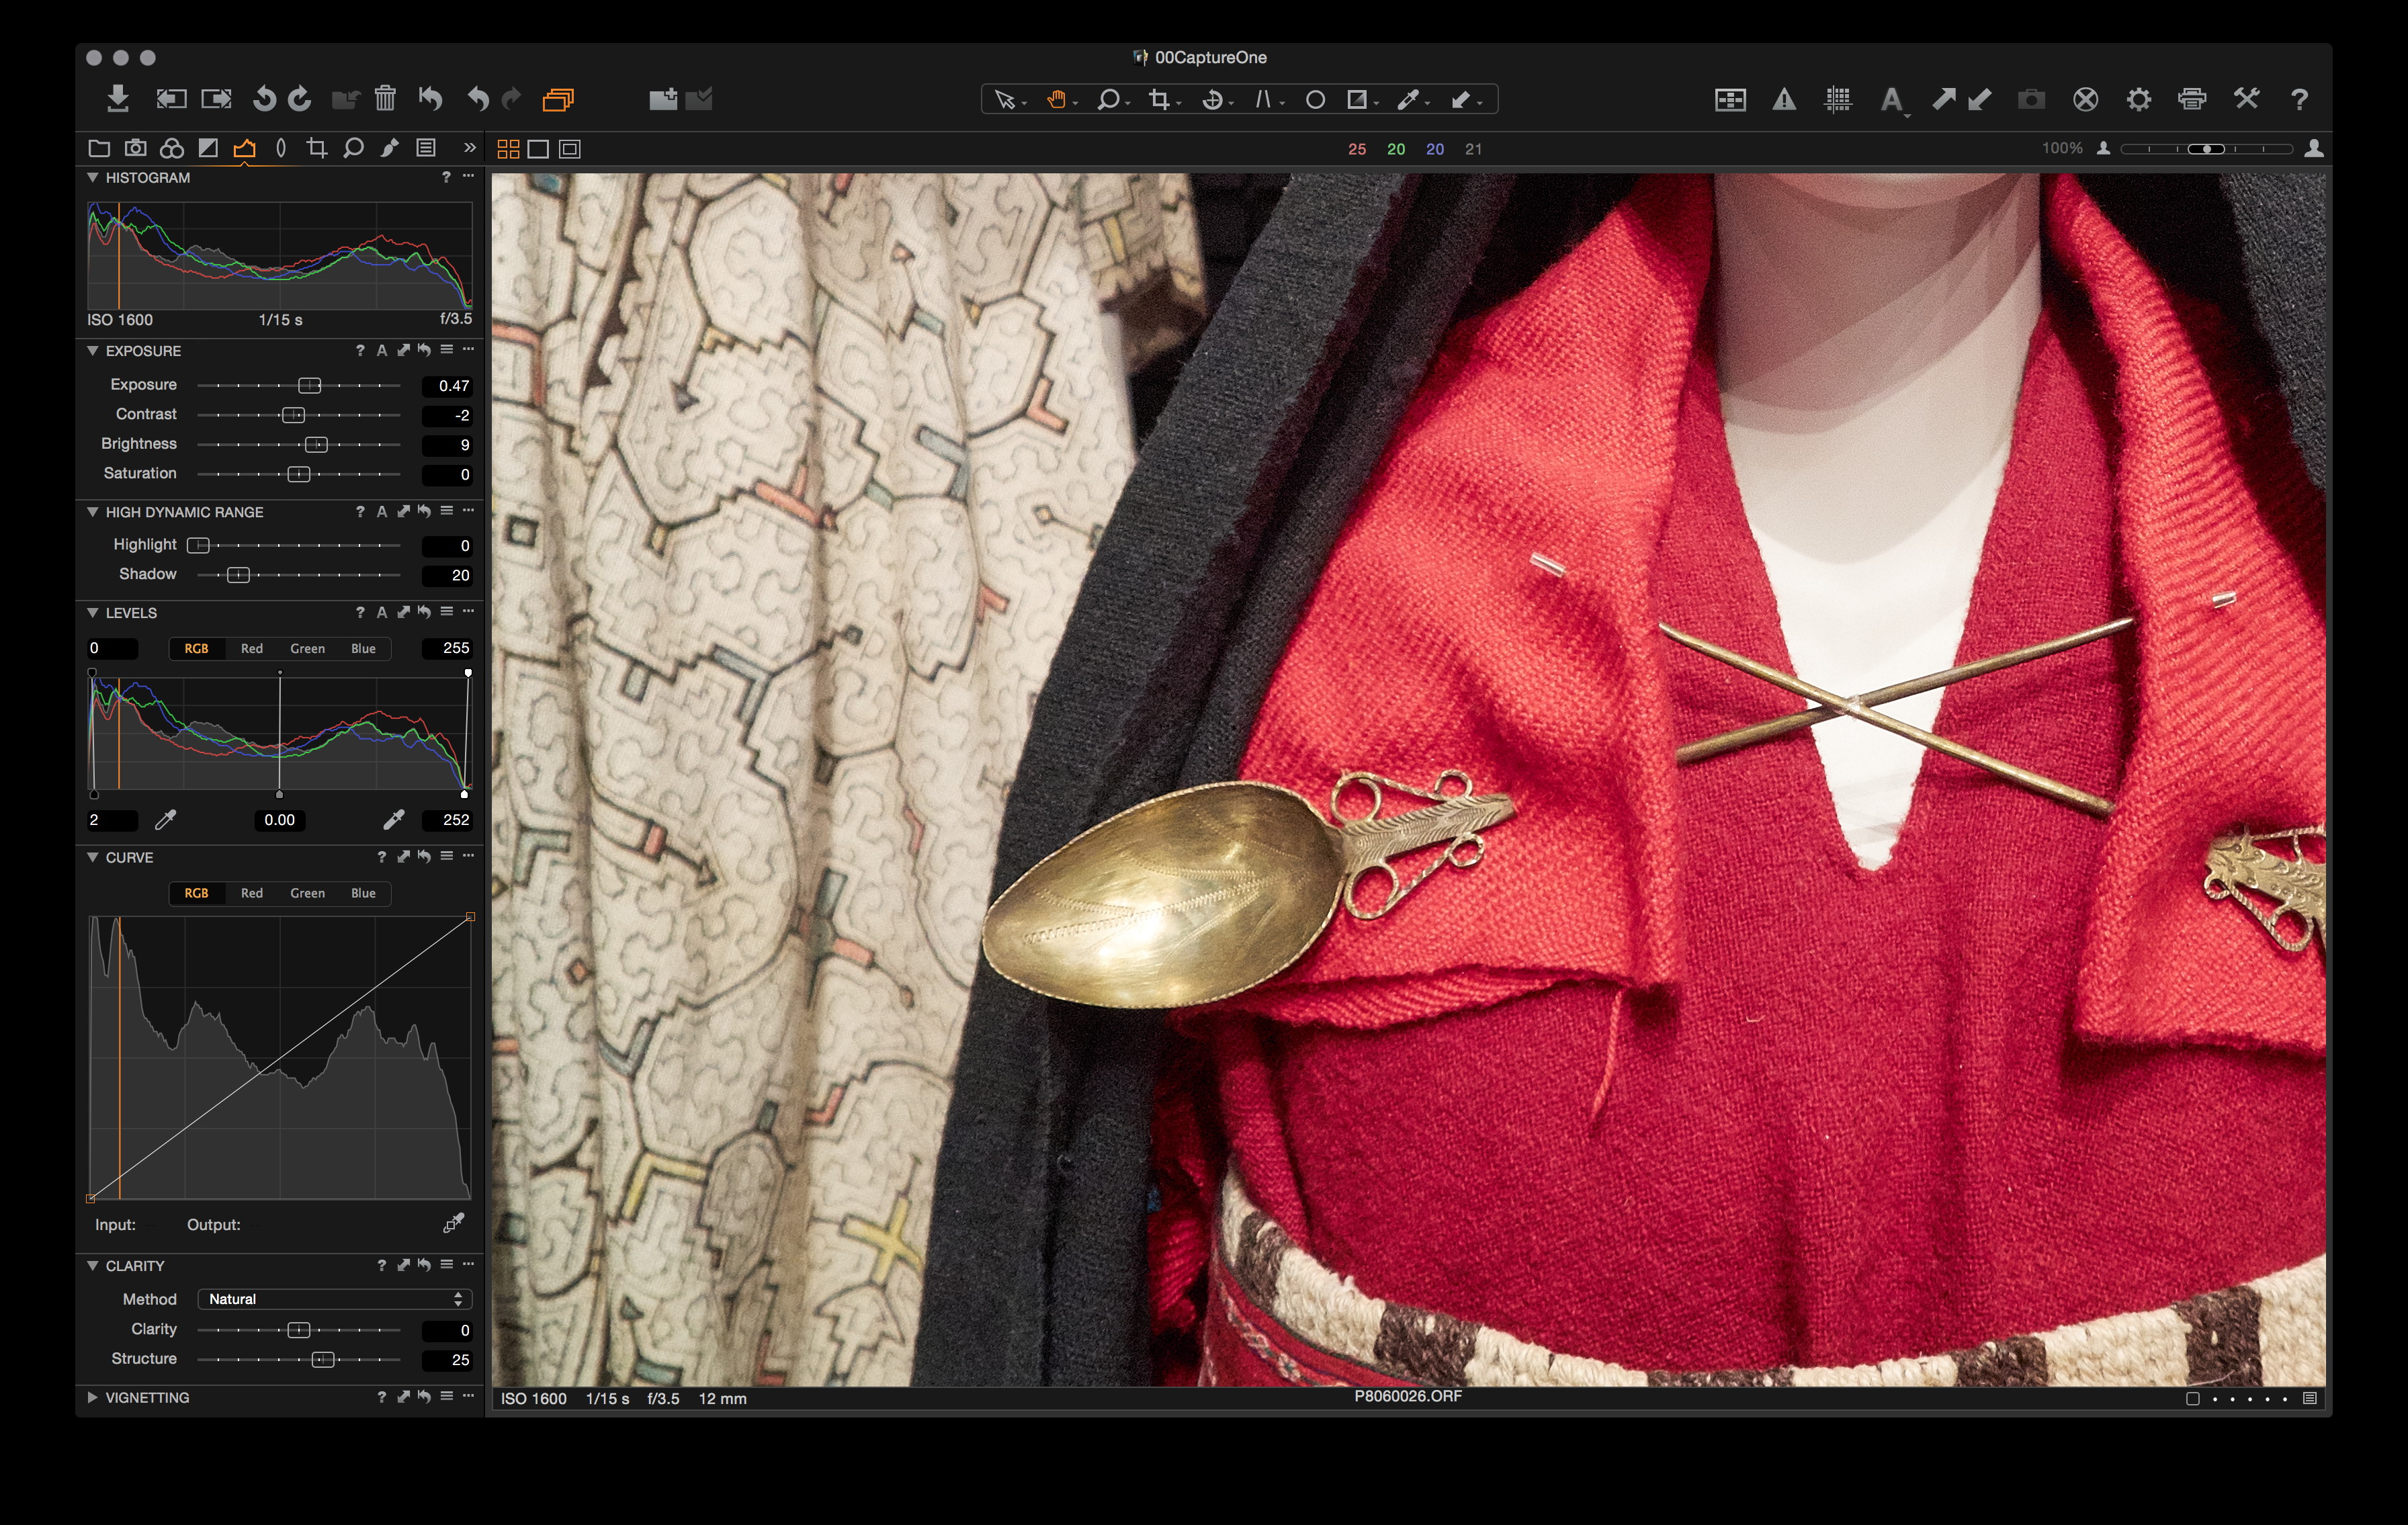The width and height of the screenshot is (2408, 1525).
Task: Toggle multi-thumbnail browser view icon
Action: coord(508,149)
